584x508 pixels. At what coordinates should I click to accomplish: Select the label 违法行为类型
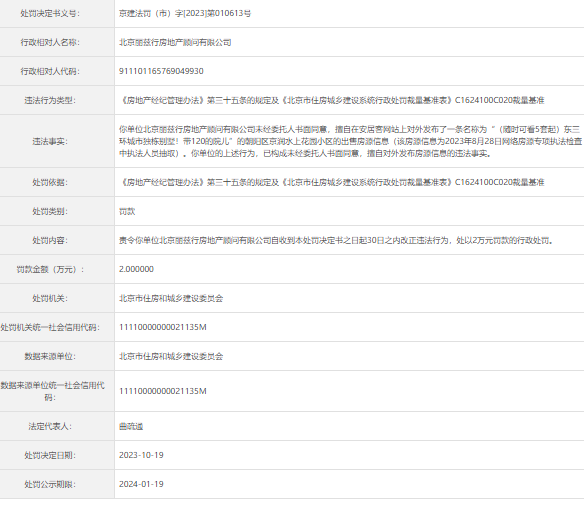50,100
